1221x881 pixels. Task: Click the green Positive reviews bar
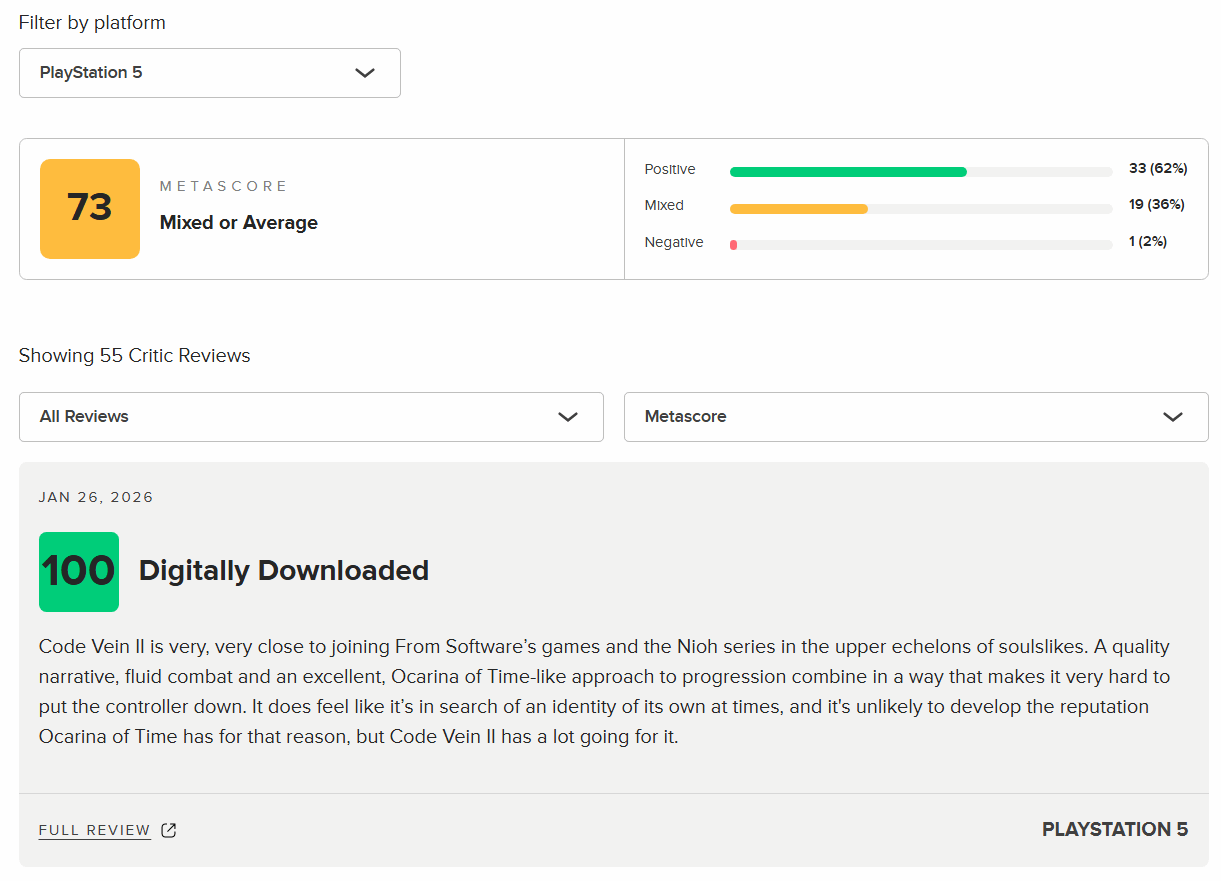[x=848, y=172]
